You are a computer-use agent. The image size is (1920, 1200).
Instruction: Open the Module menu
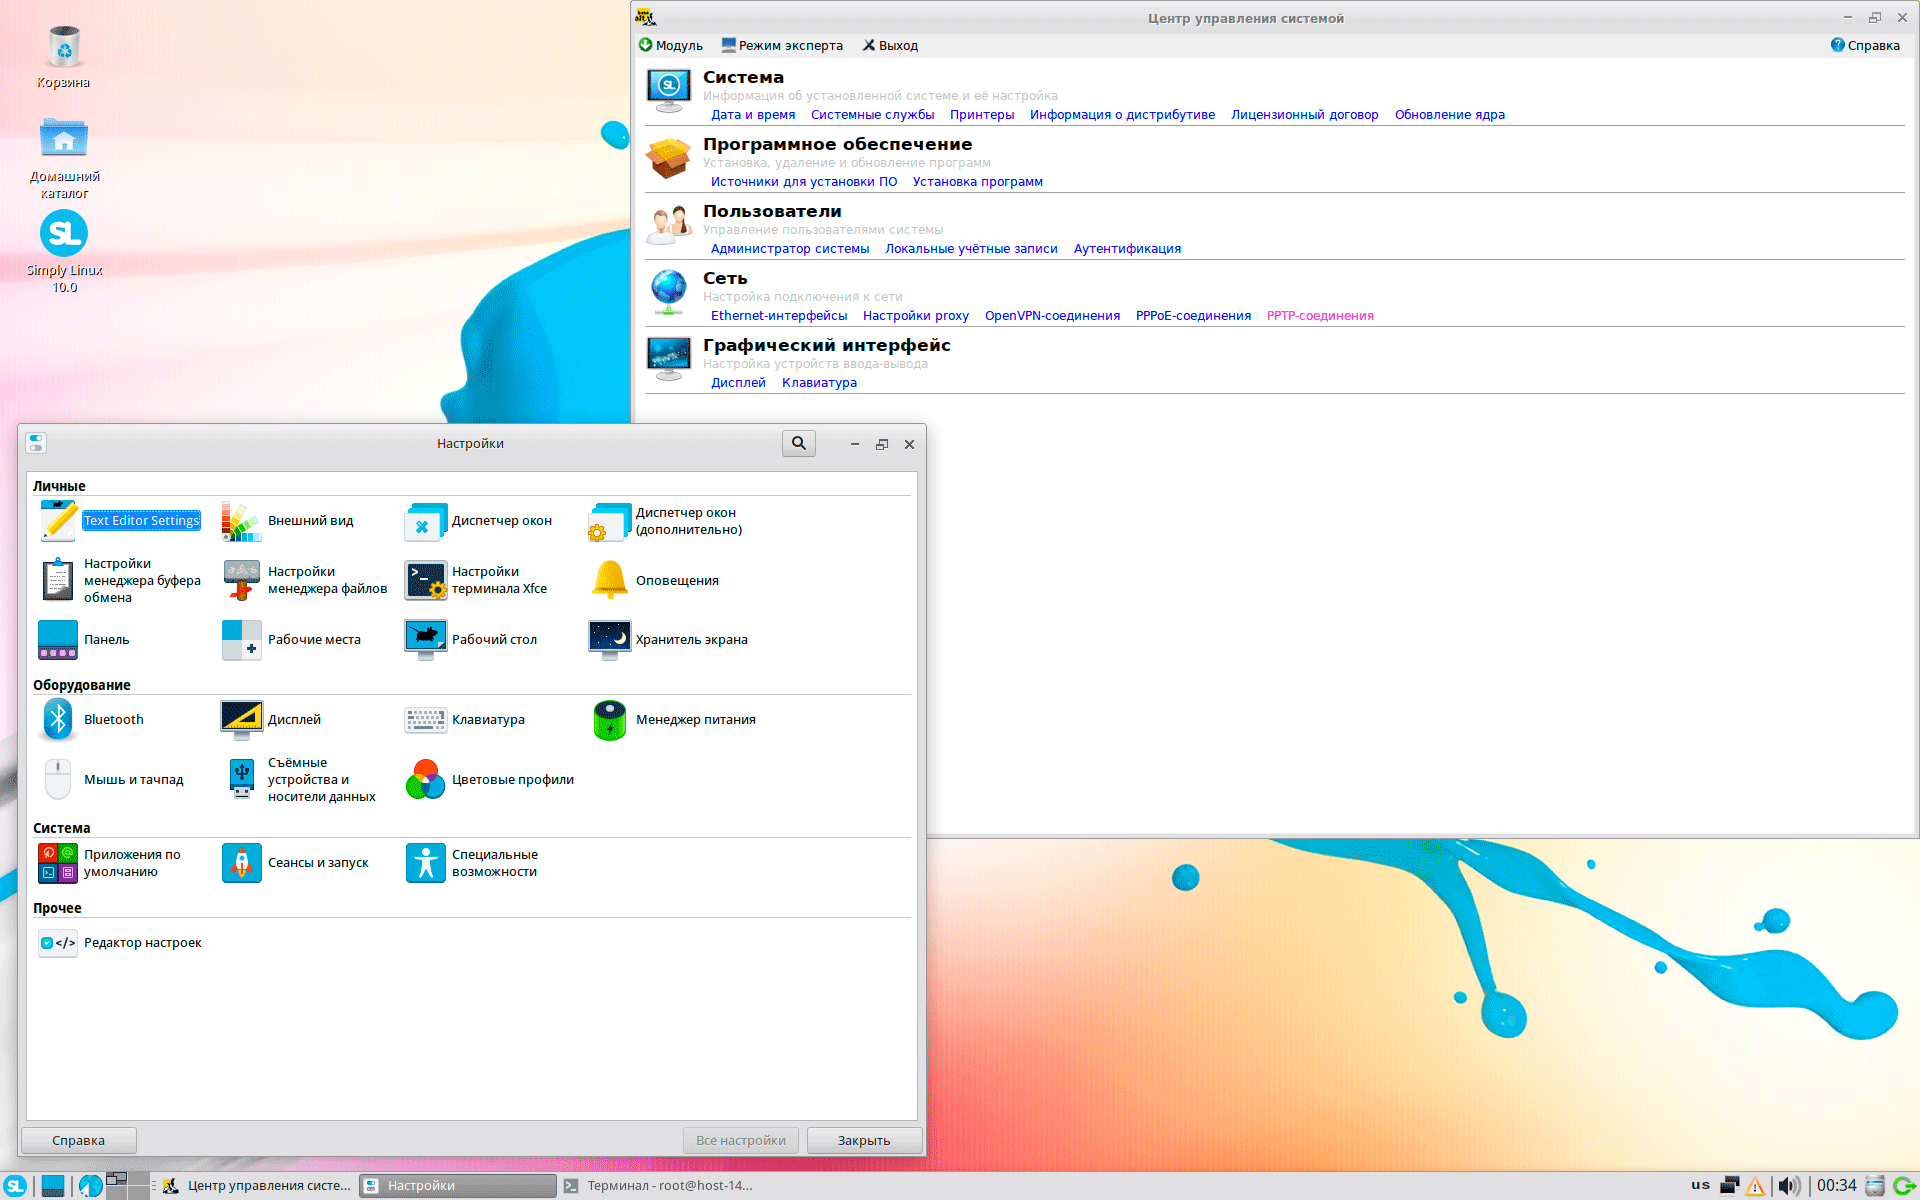(671, 46)
